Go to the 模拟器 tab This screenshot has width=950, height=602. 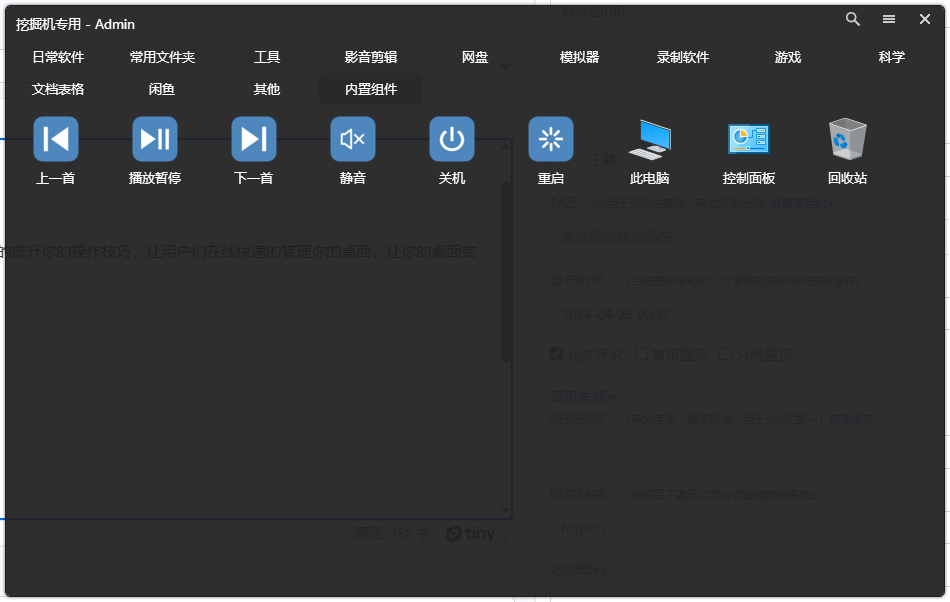[580, 57]
